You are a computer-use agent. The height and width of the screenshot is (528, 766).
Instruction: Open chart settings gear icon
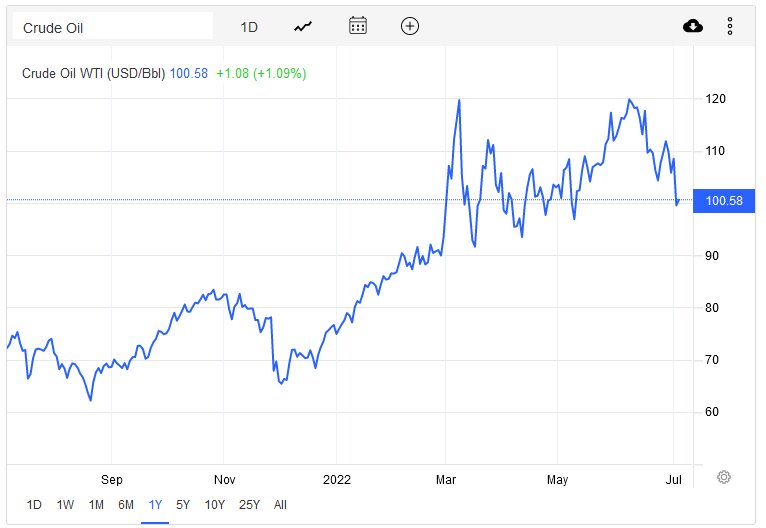(x=724, y=477)
